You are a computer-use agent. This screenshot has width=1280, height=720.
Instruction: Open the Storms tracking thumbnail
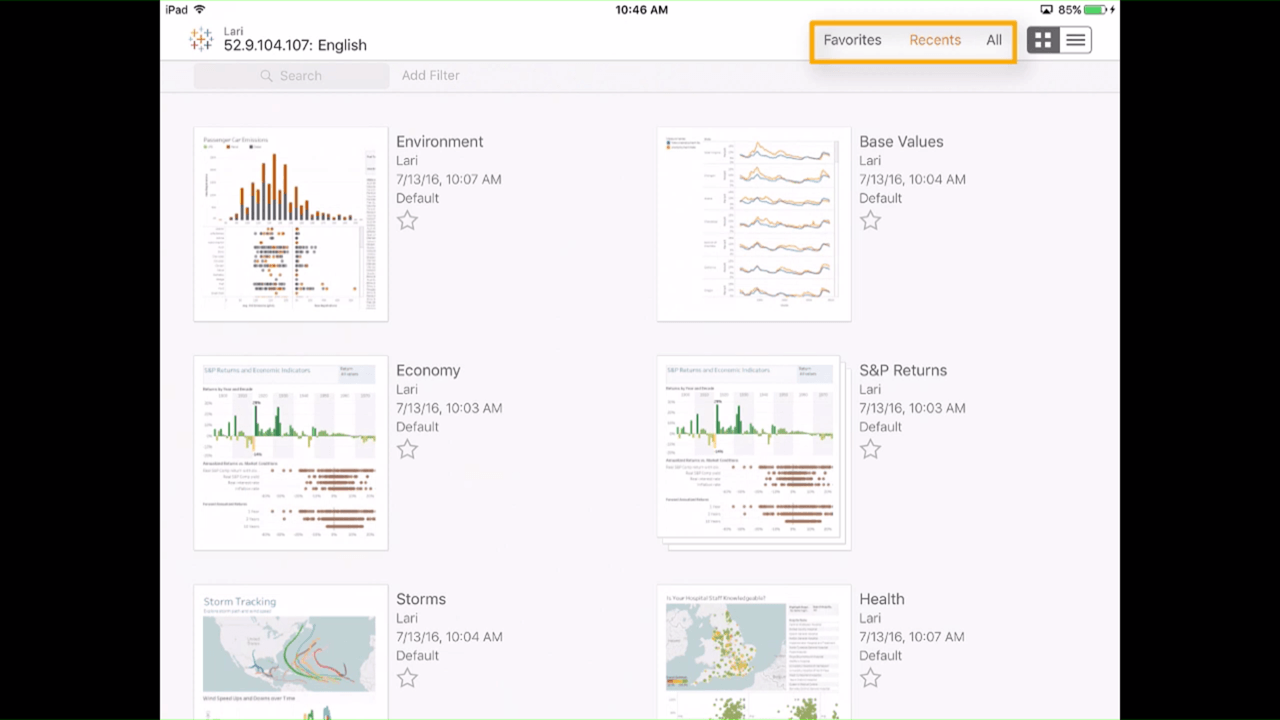click(290, 652)
